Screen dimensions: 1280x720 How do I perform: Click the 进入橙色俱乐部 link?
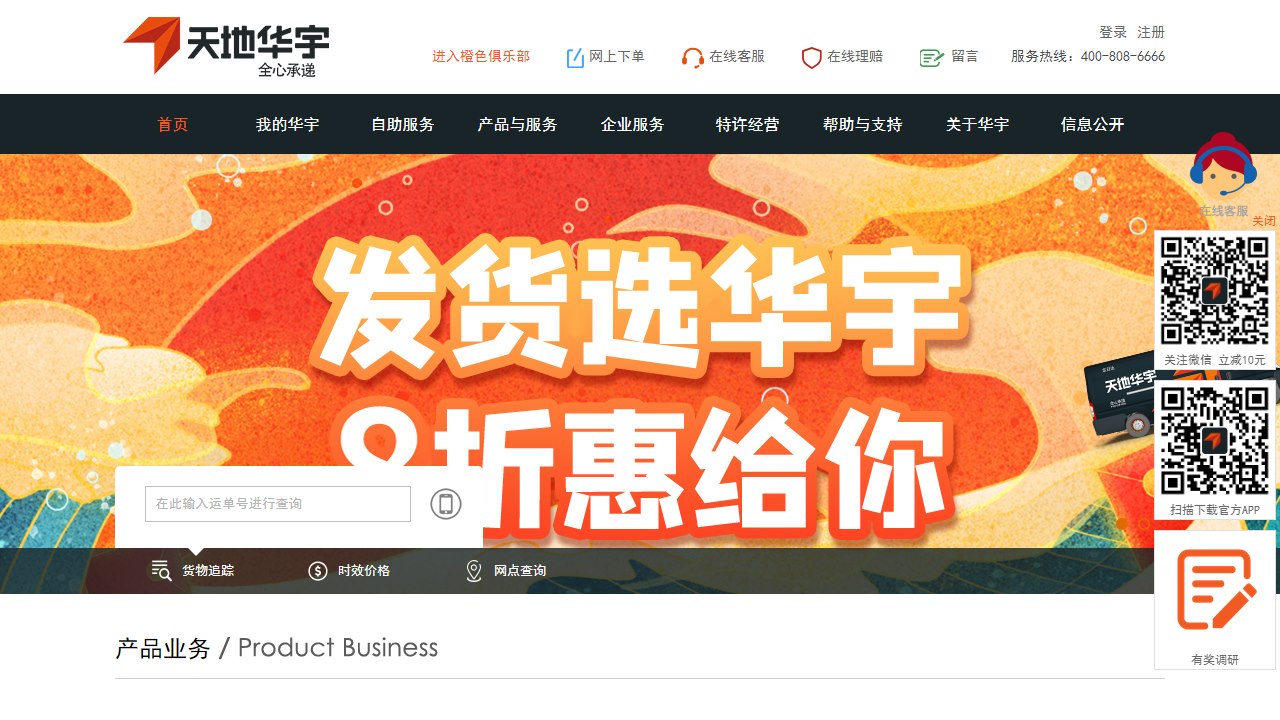pos(481,57)
